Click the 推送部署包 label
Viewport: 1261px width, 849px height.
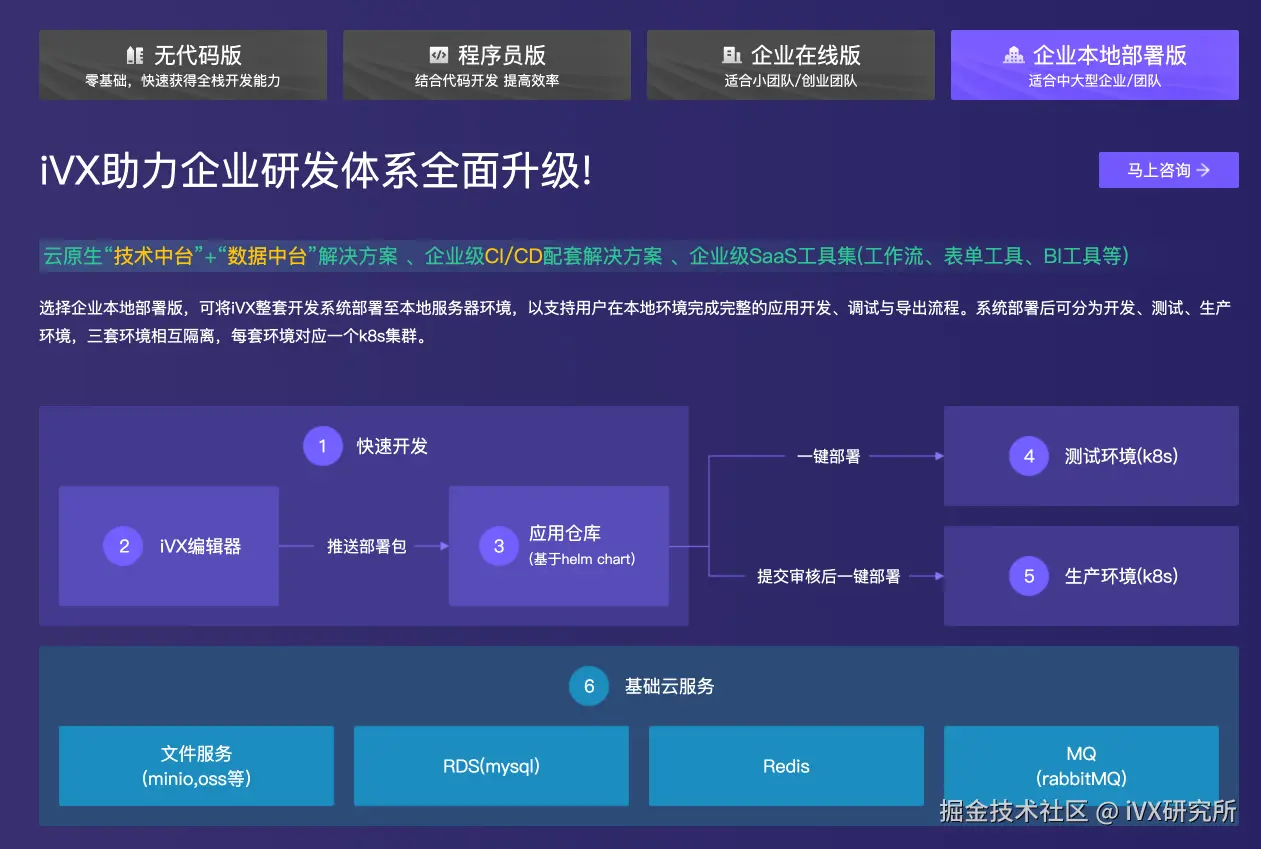(x=367, y=546)
